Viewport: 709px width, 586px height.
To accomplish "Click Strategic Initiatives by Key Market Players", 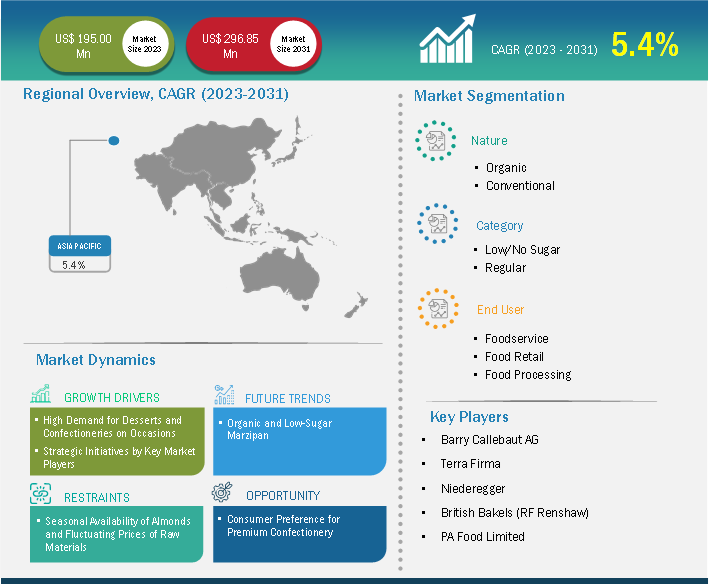I will pos(119,458).
